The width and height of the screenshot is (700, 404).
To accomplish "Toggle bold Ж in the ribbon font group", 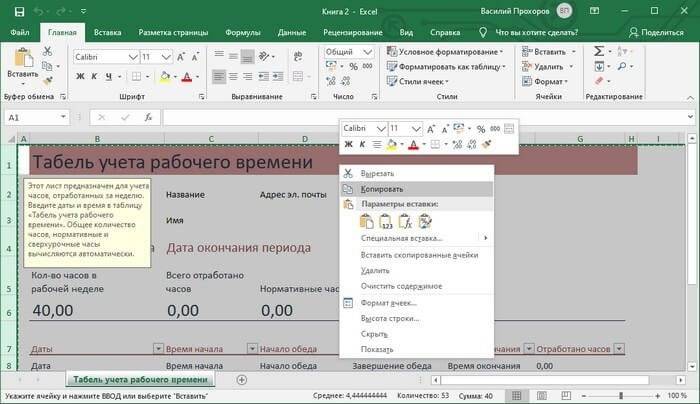I will 81,75.
